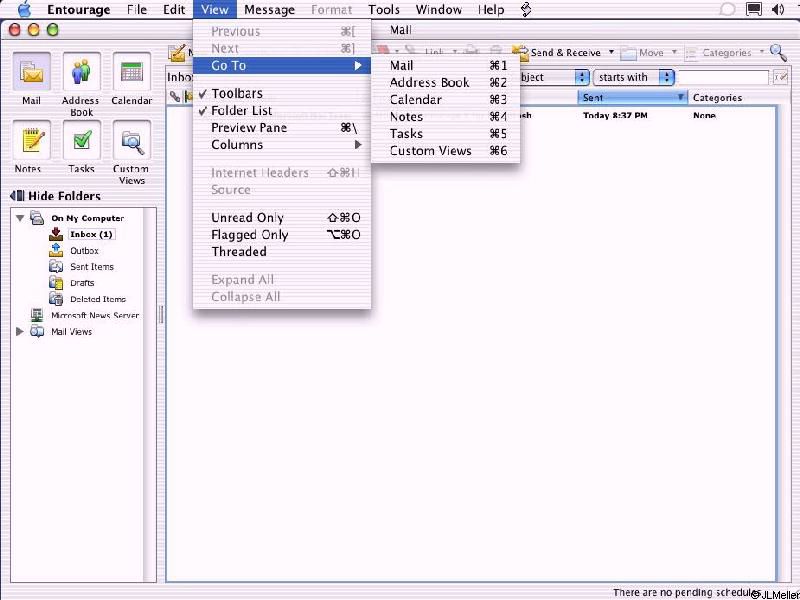
Task: Open the Apple menu
Action: tap(24, 9)
